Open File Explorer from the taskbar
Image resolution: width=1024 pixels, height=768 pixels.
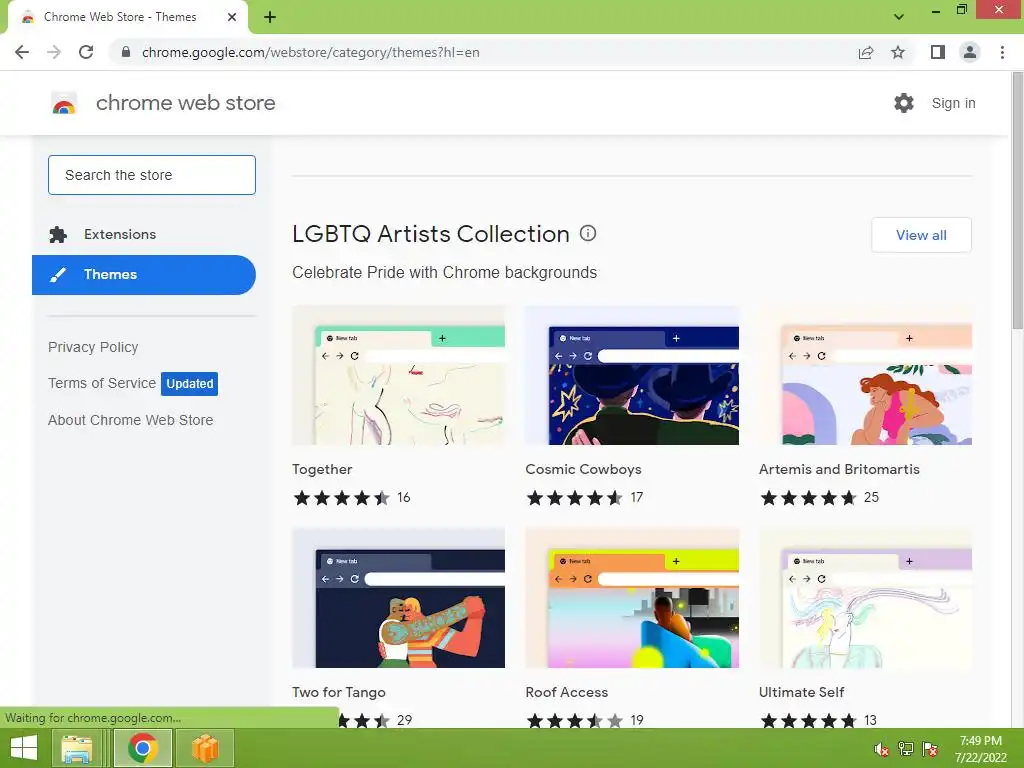tap(77, 748)
